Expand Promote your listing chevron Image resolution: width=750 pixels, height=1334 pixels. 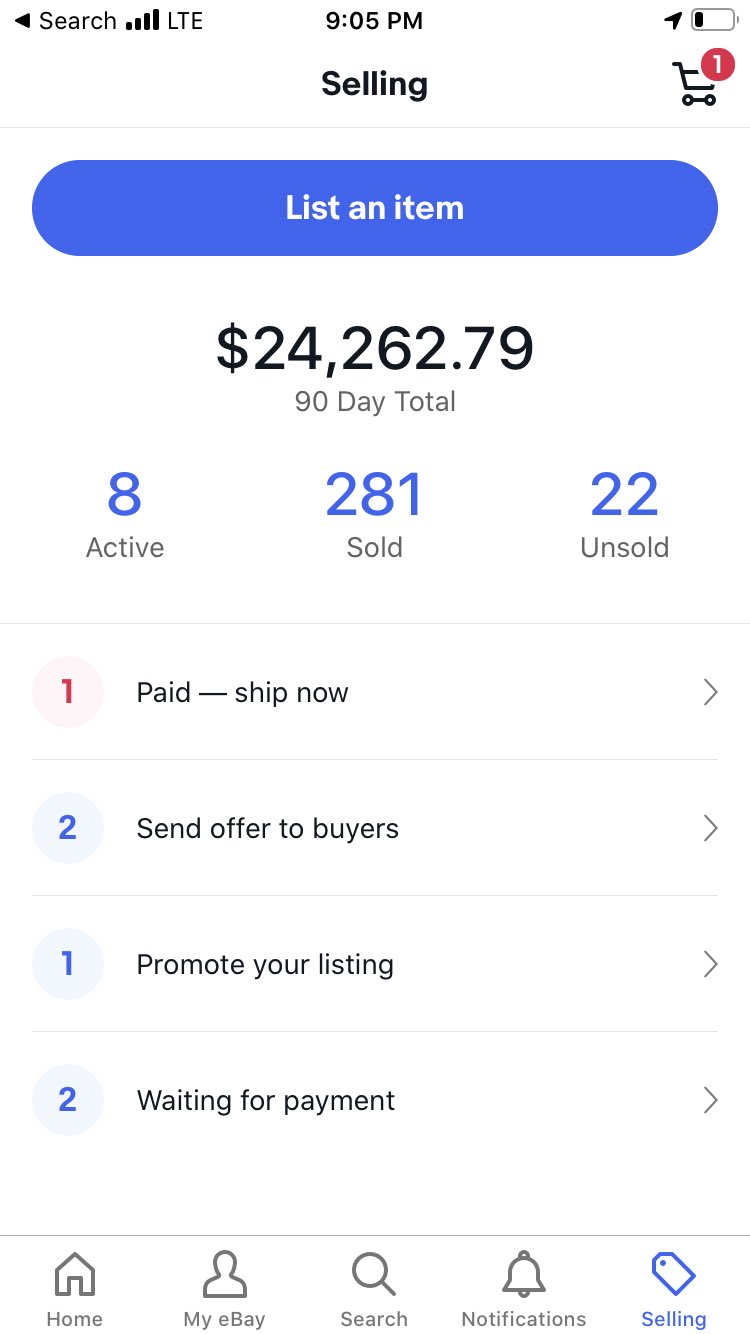pyautogui.click(x=710, y=964)
